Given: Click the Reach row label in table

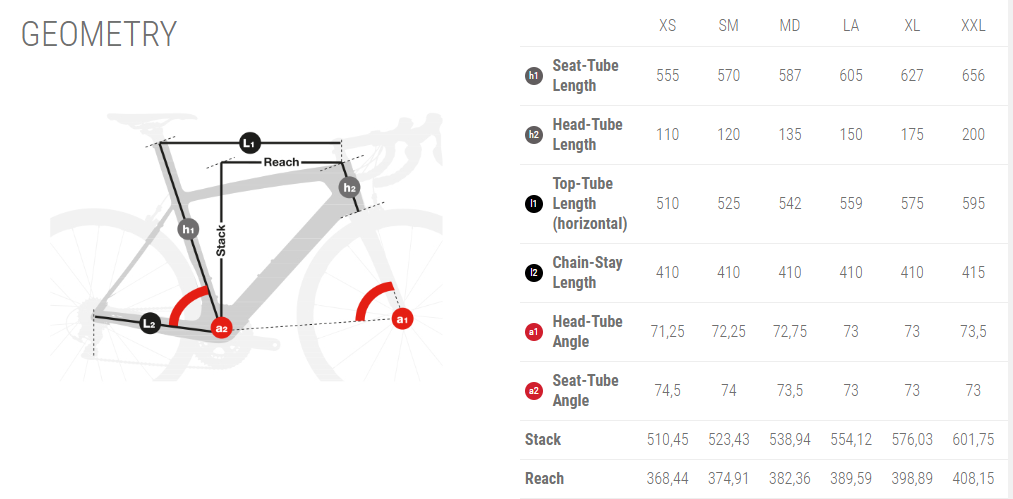Looking at the screenshot, I should [544, 478].
